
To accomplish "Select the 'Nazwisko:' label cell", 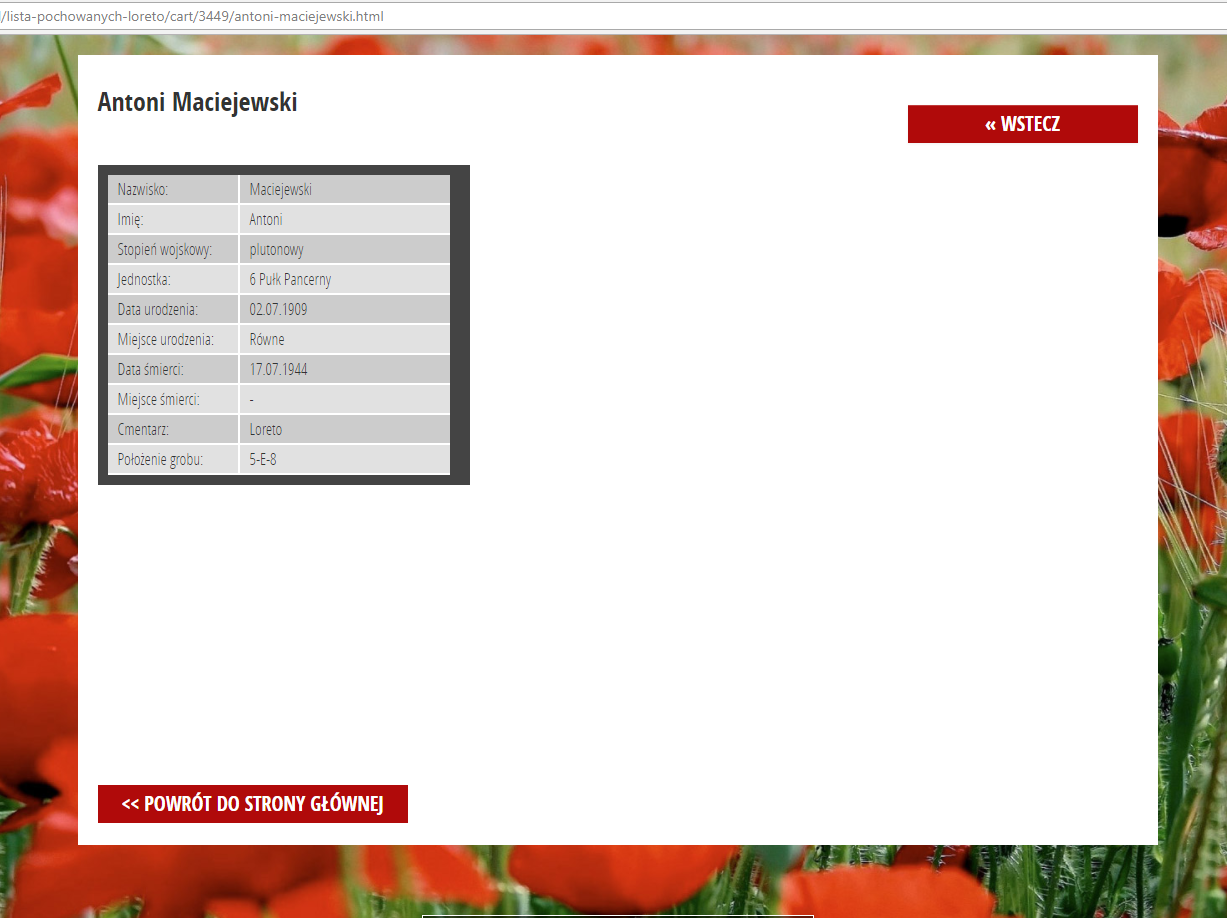I will [x=173, y=189].
